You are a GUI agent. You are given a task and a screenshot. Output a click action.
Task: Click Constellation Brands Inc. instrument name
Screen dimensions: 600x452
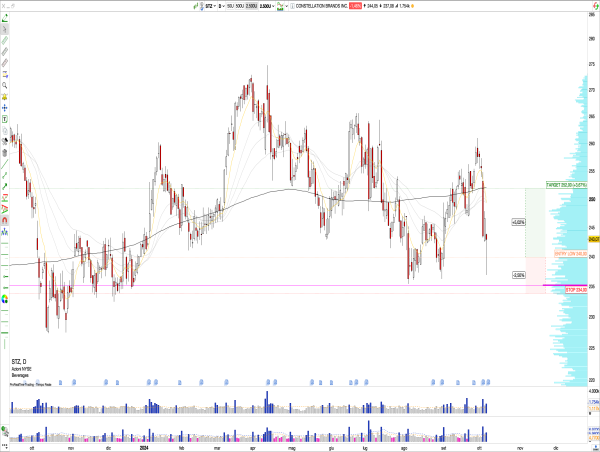[321, 6]
